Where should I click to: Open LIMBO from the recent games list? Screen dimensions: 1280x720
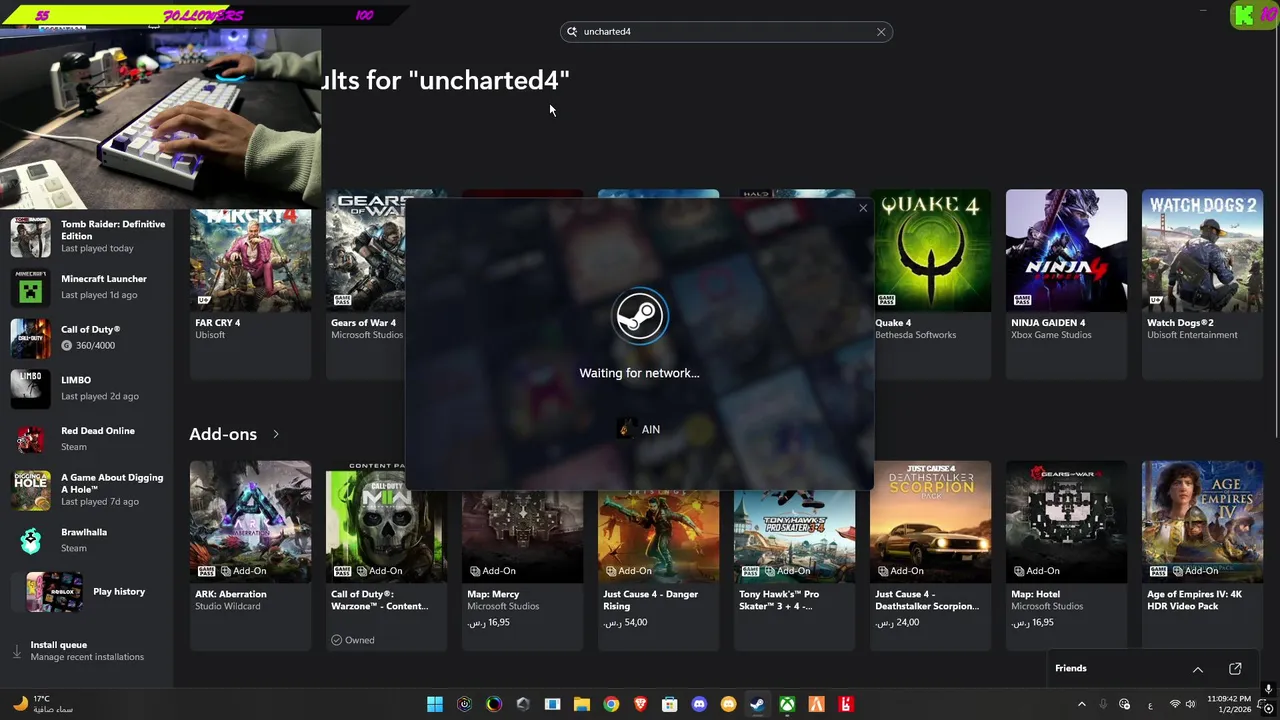pyautogui.click(x=89, y=388)
